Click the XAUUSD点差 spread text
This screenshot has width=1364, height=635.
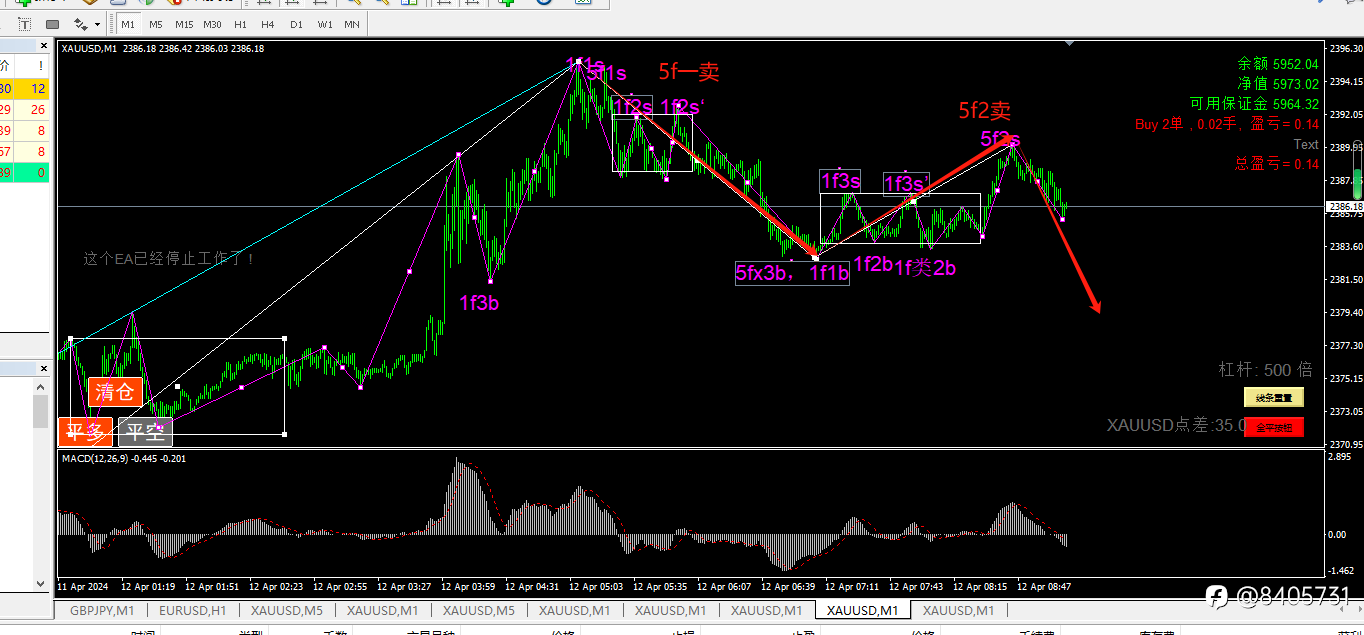tap(1176, 425)
